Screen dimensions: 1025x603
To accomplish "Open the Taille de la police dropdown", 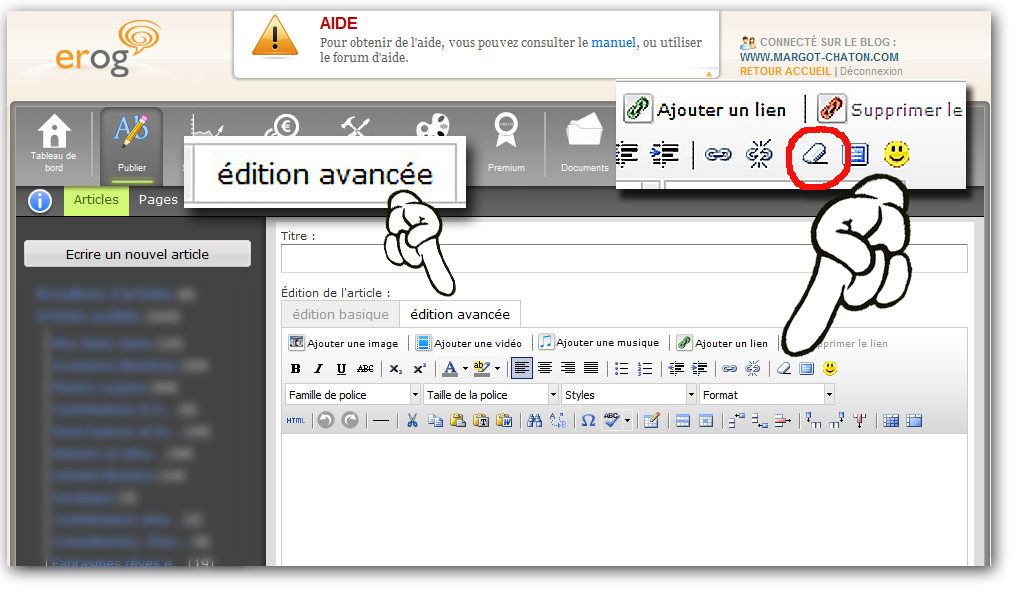I will coord(490,394).
